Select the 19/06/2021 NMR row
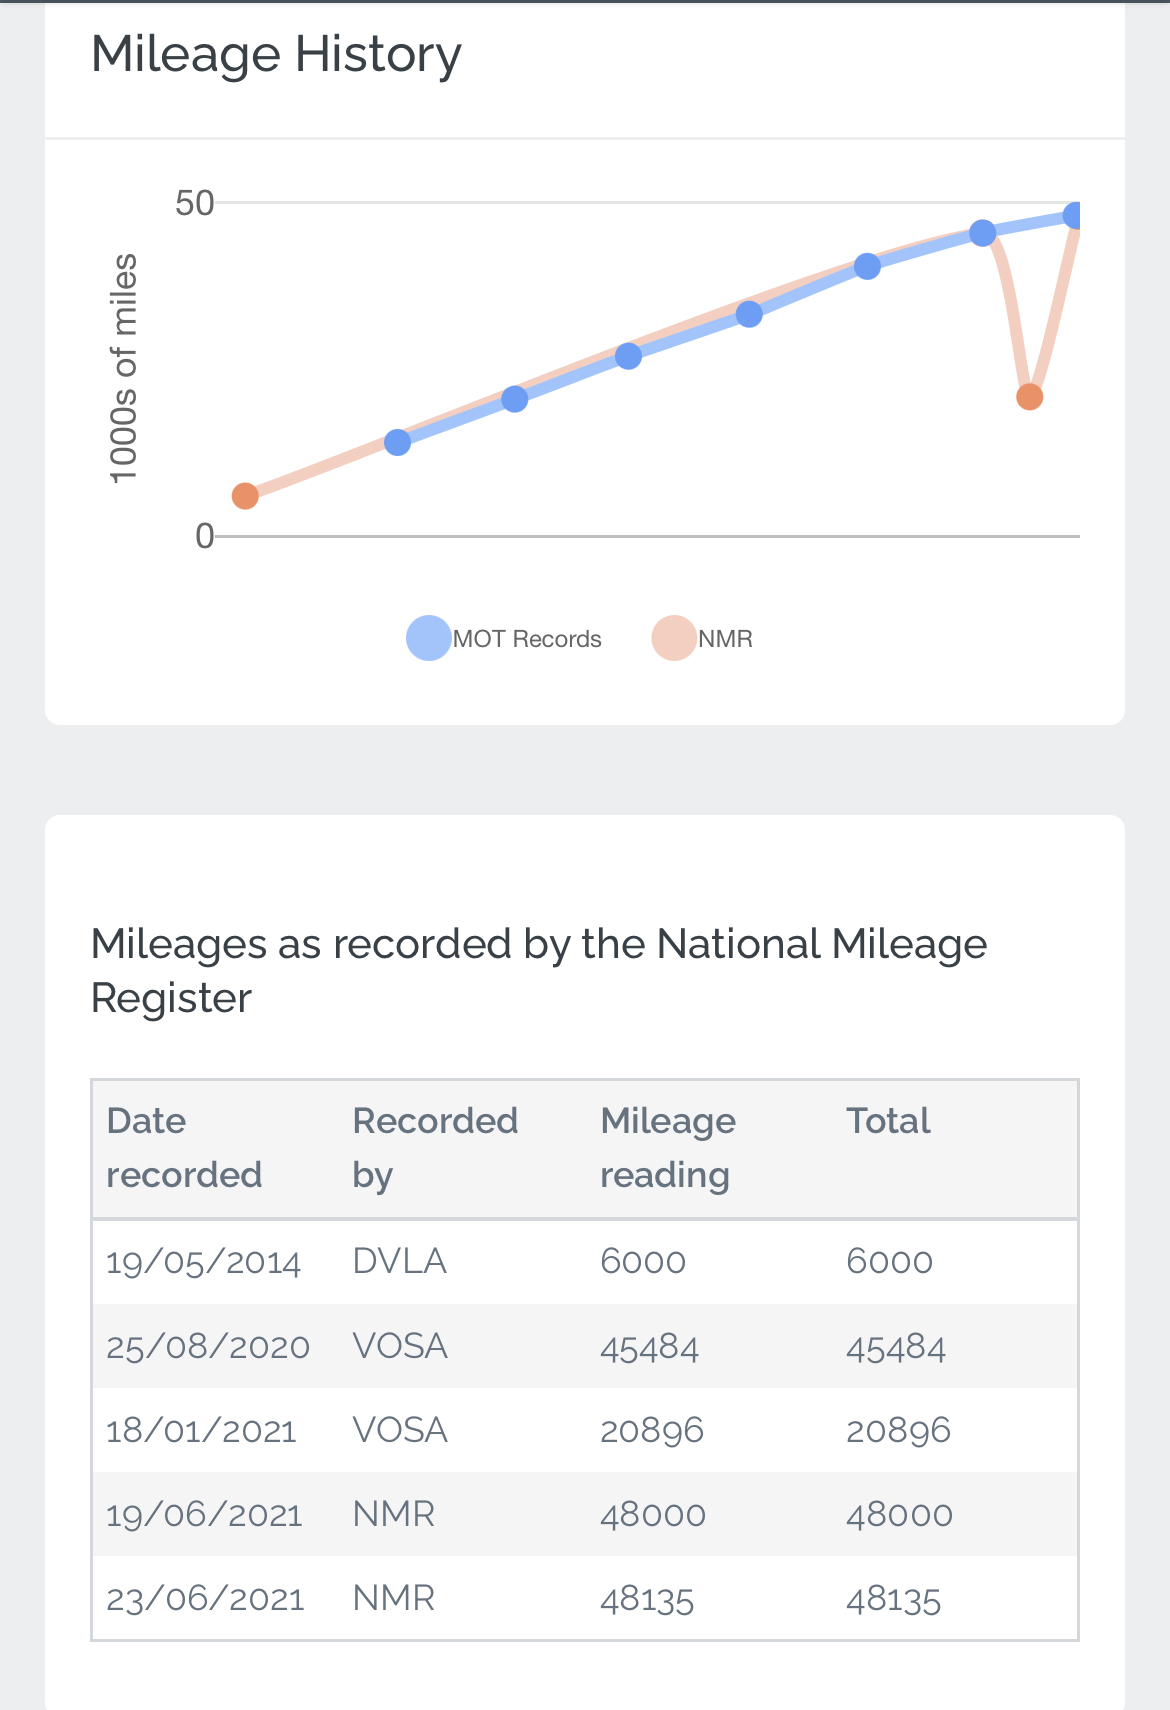1170x1710 pixels. (585, 1514)
